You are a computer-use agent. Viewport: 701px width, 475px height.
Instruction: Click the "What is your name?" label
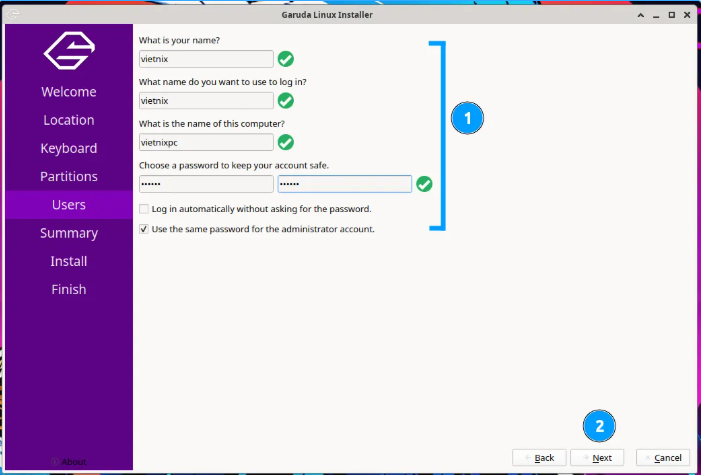179,40
